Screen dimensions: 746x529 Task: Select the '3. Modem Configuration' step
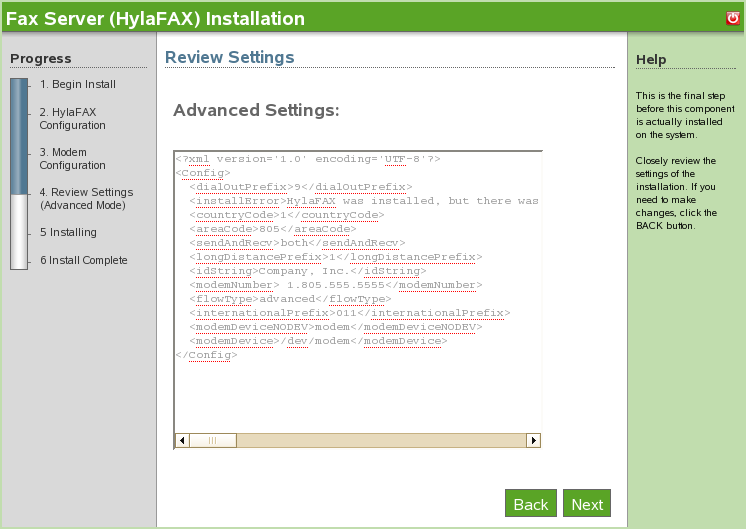point(73,158)
